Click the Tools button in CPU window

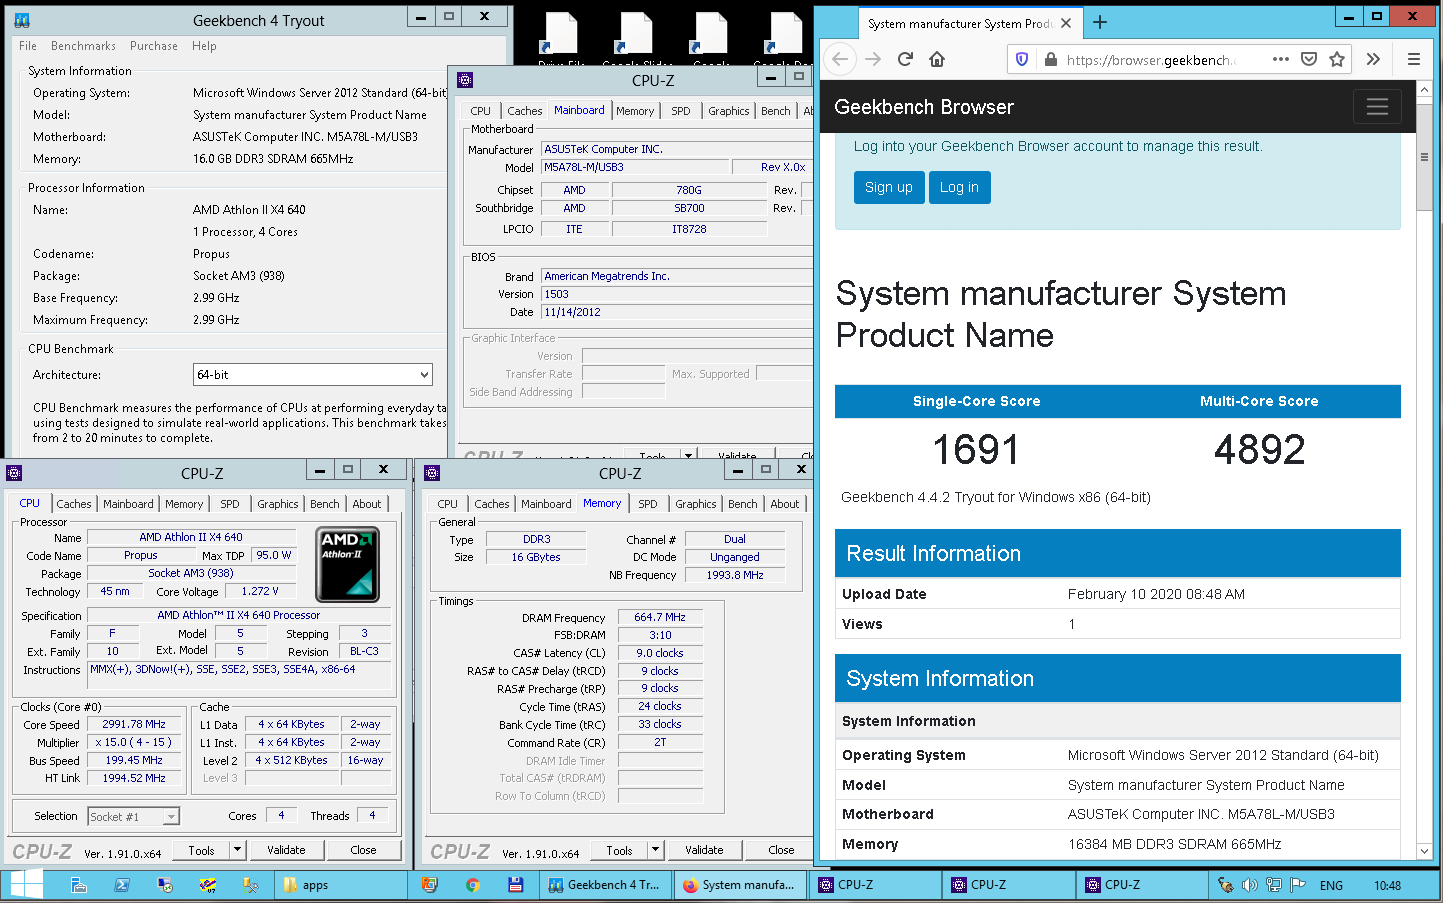coord(201,850)
